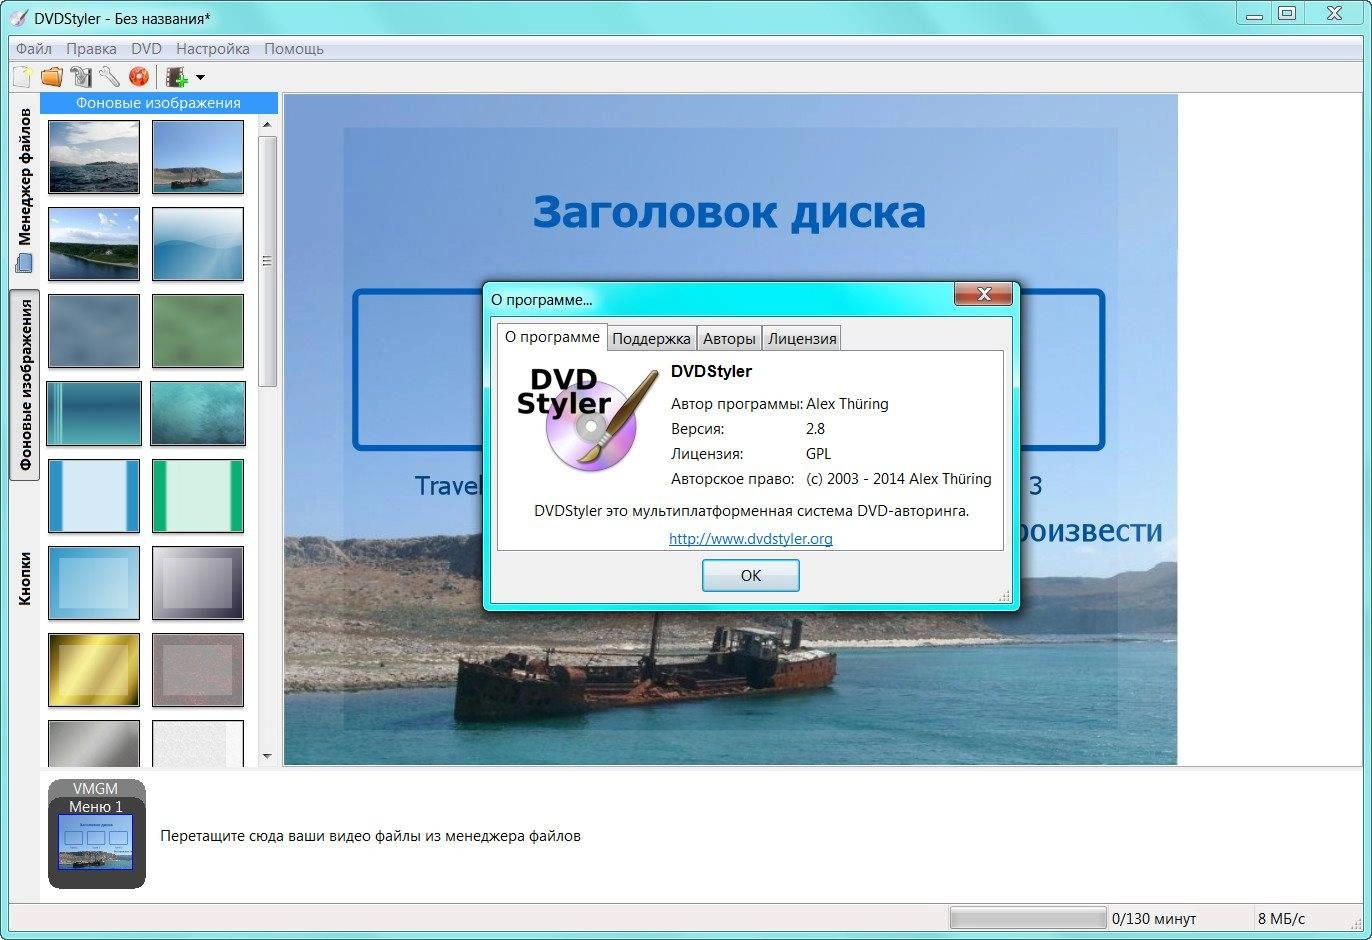Screen dimensions: 1372x940
Task: Choose the green side-bars background thumbnail
Action: (198, 496)
